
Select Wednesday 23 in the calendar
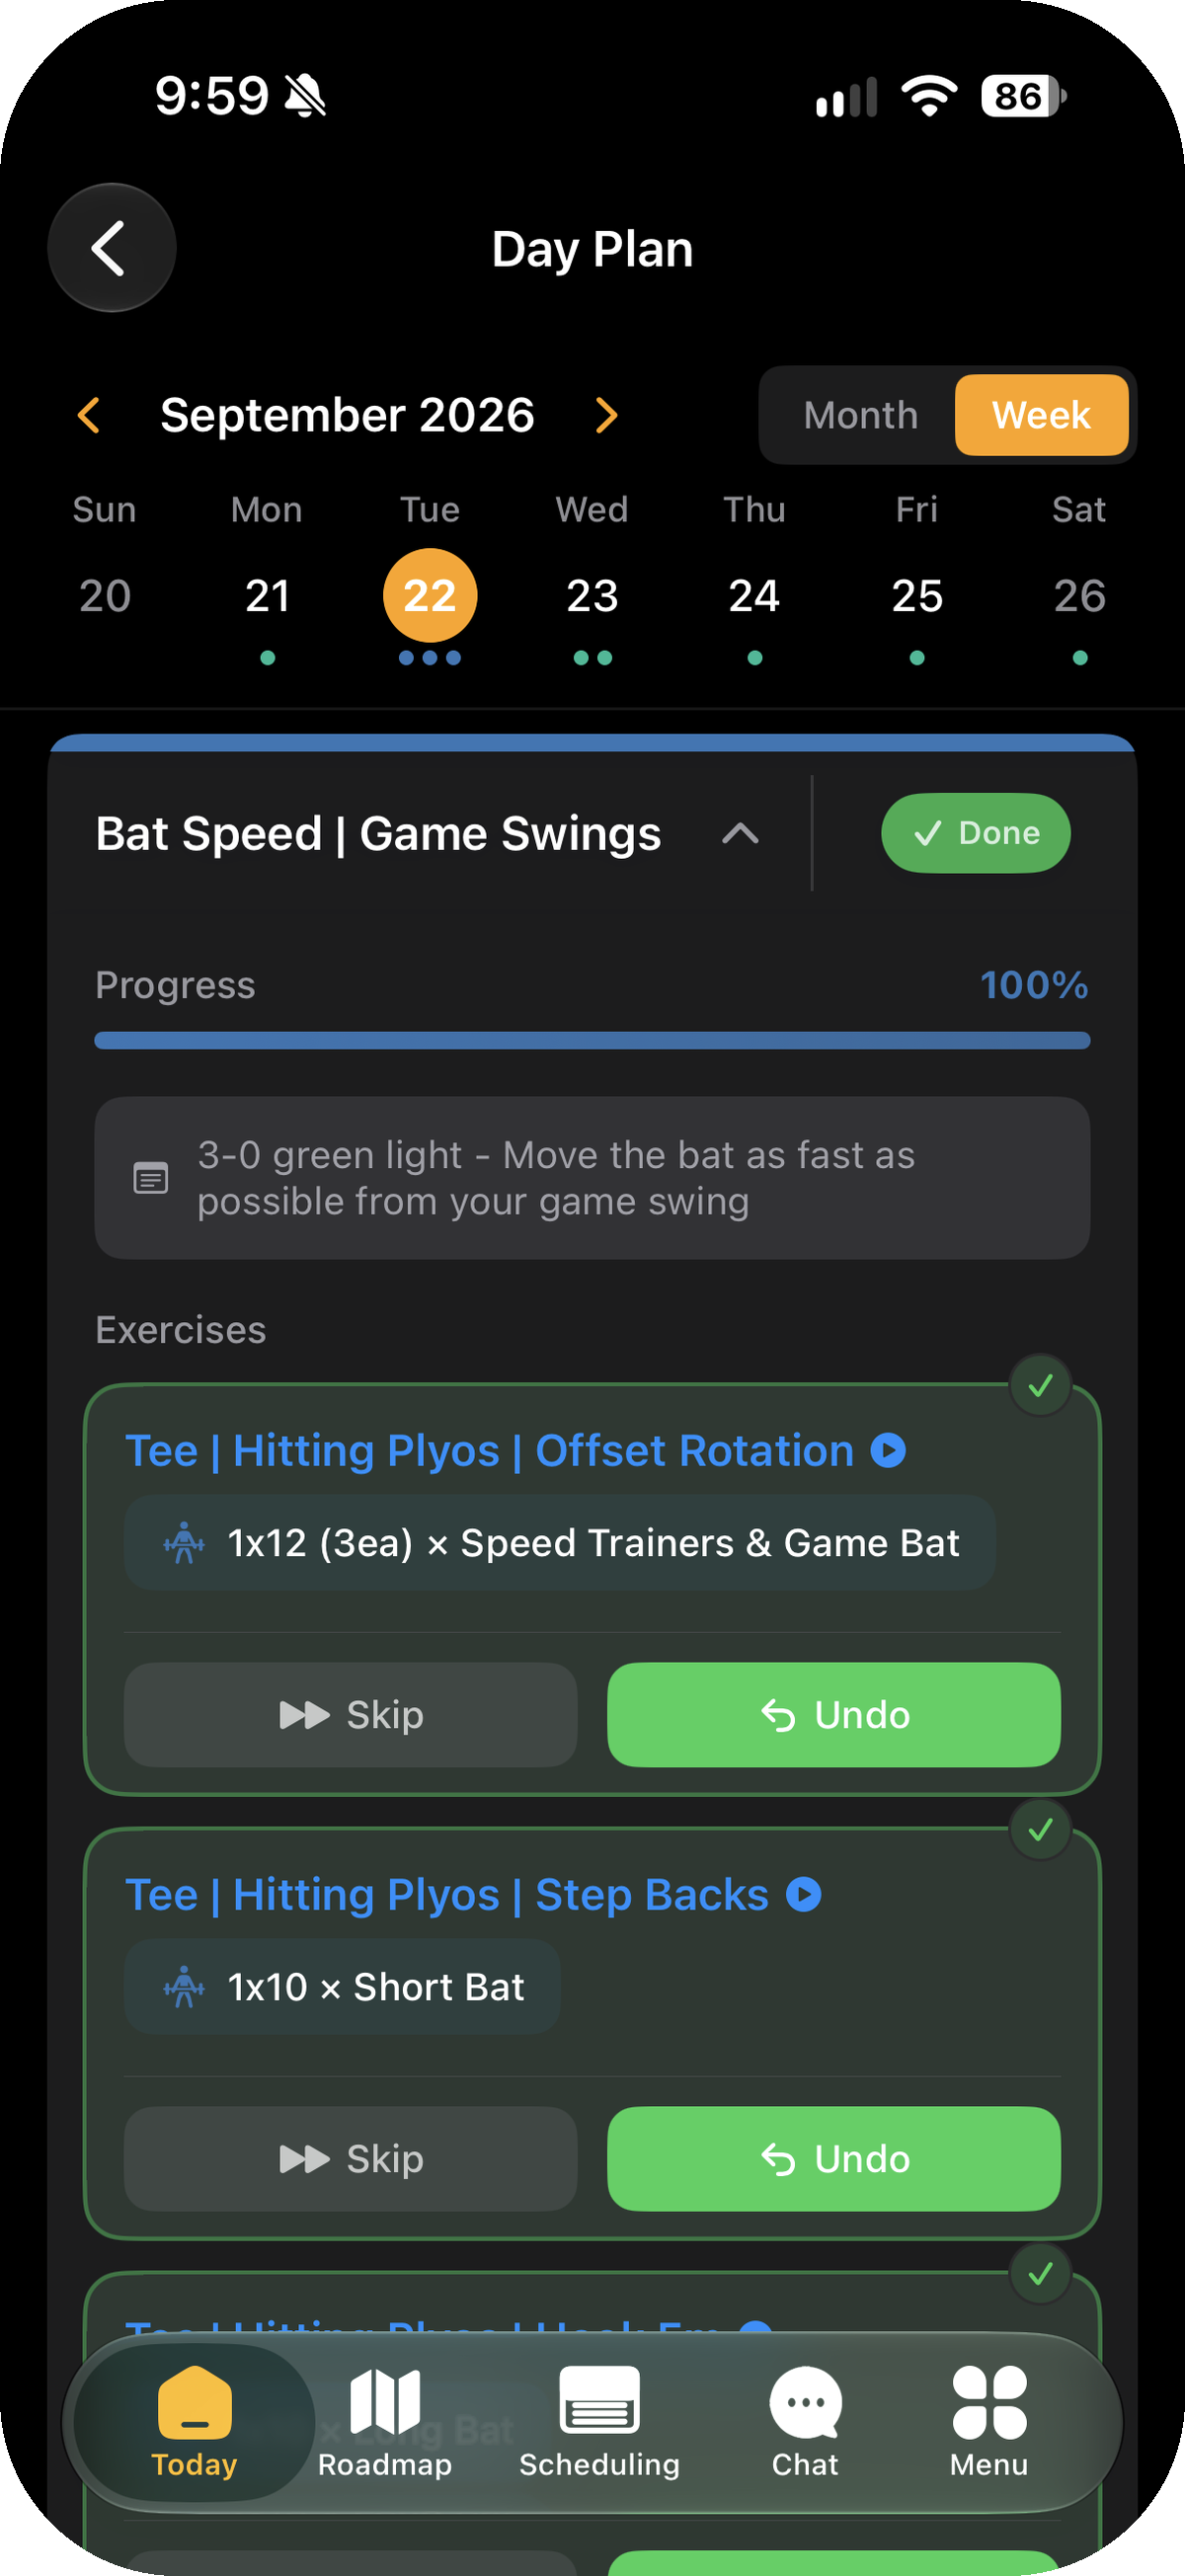(x=592, y=596)
